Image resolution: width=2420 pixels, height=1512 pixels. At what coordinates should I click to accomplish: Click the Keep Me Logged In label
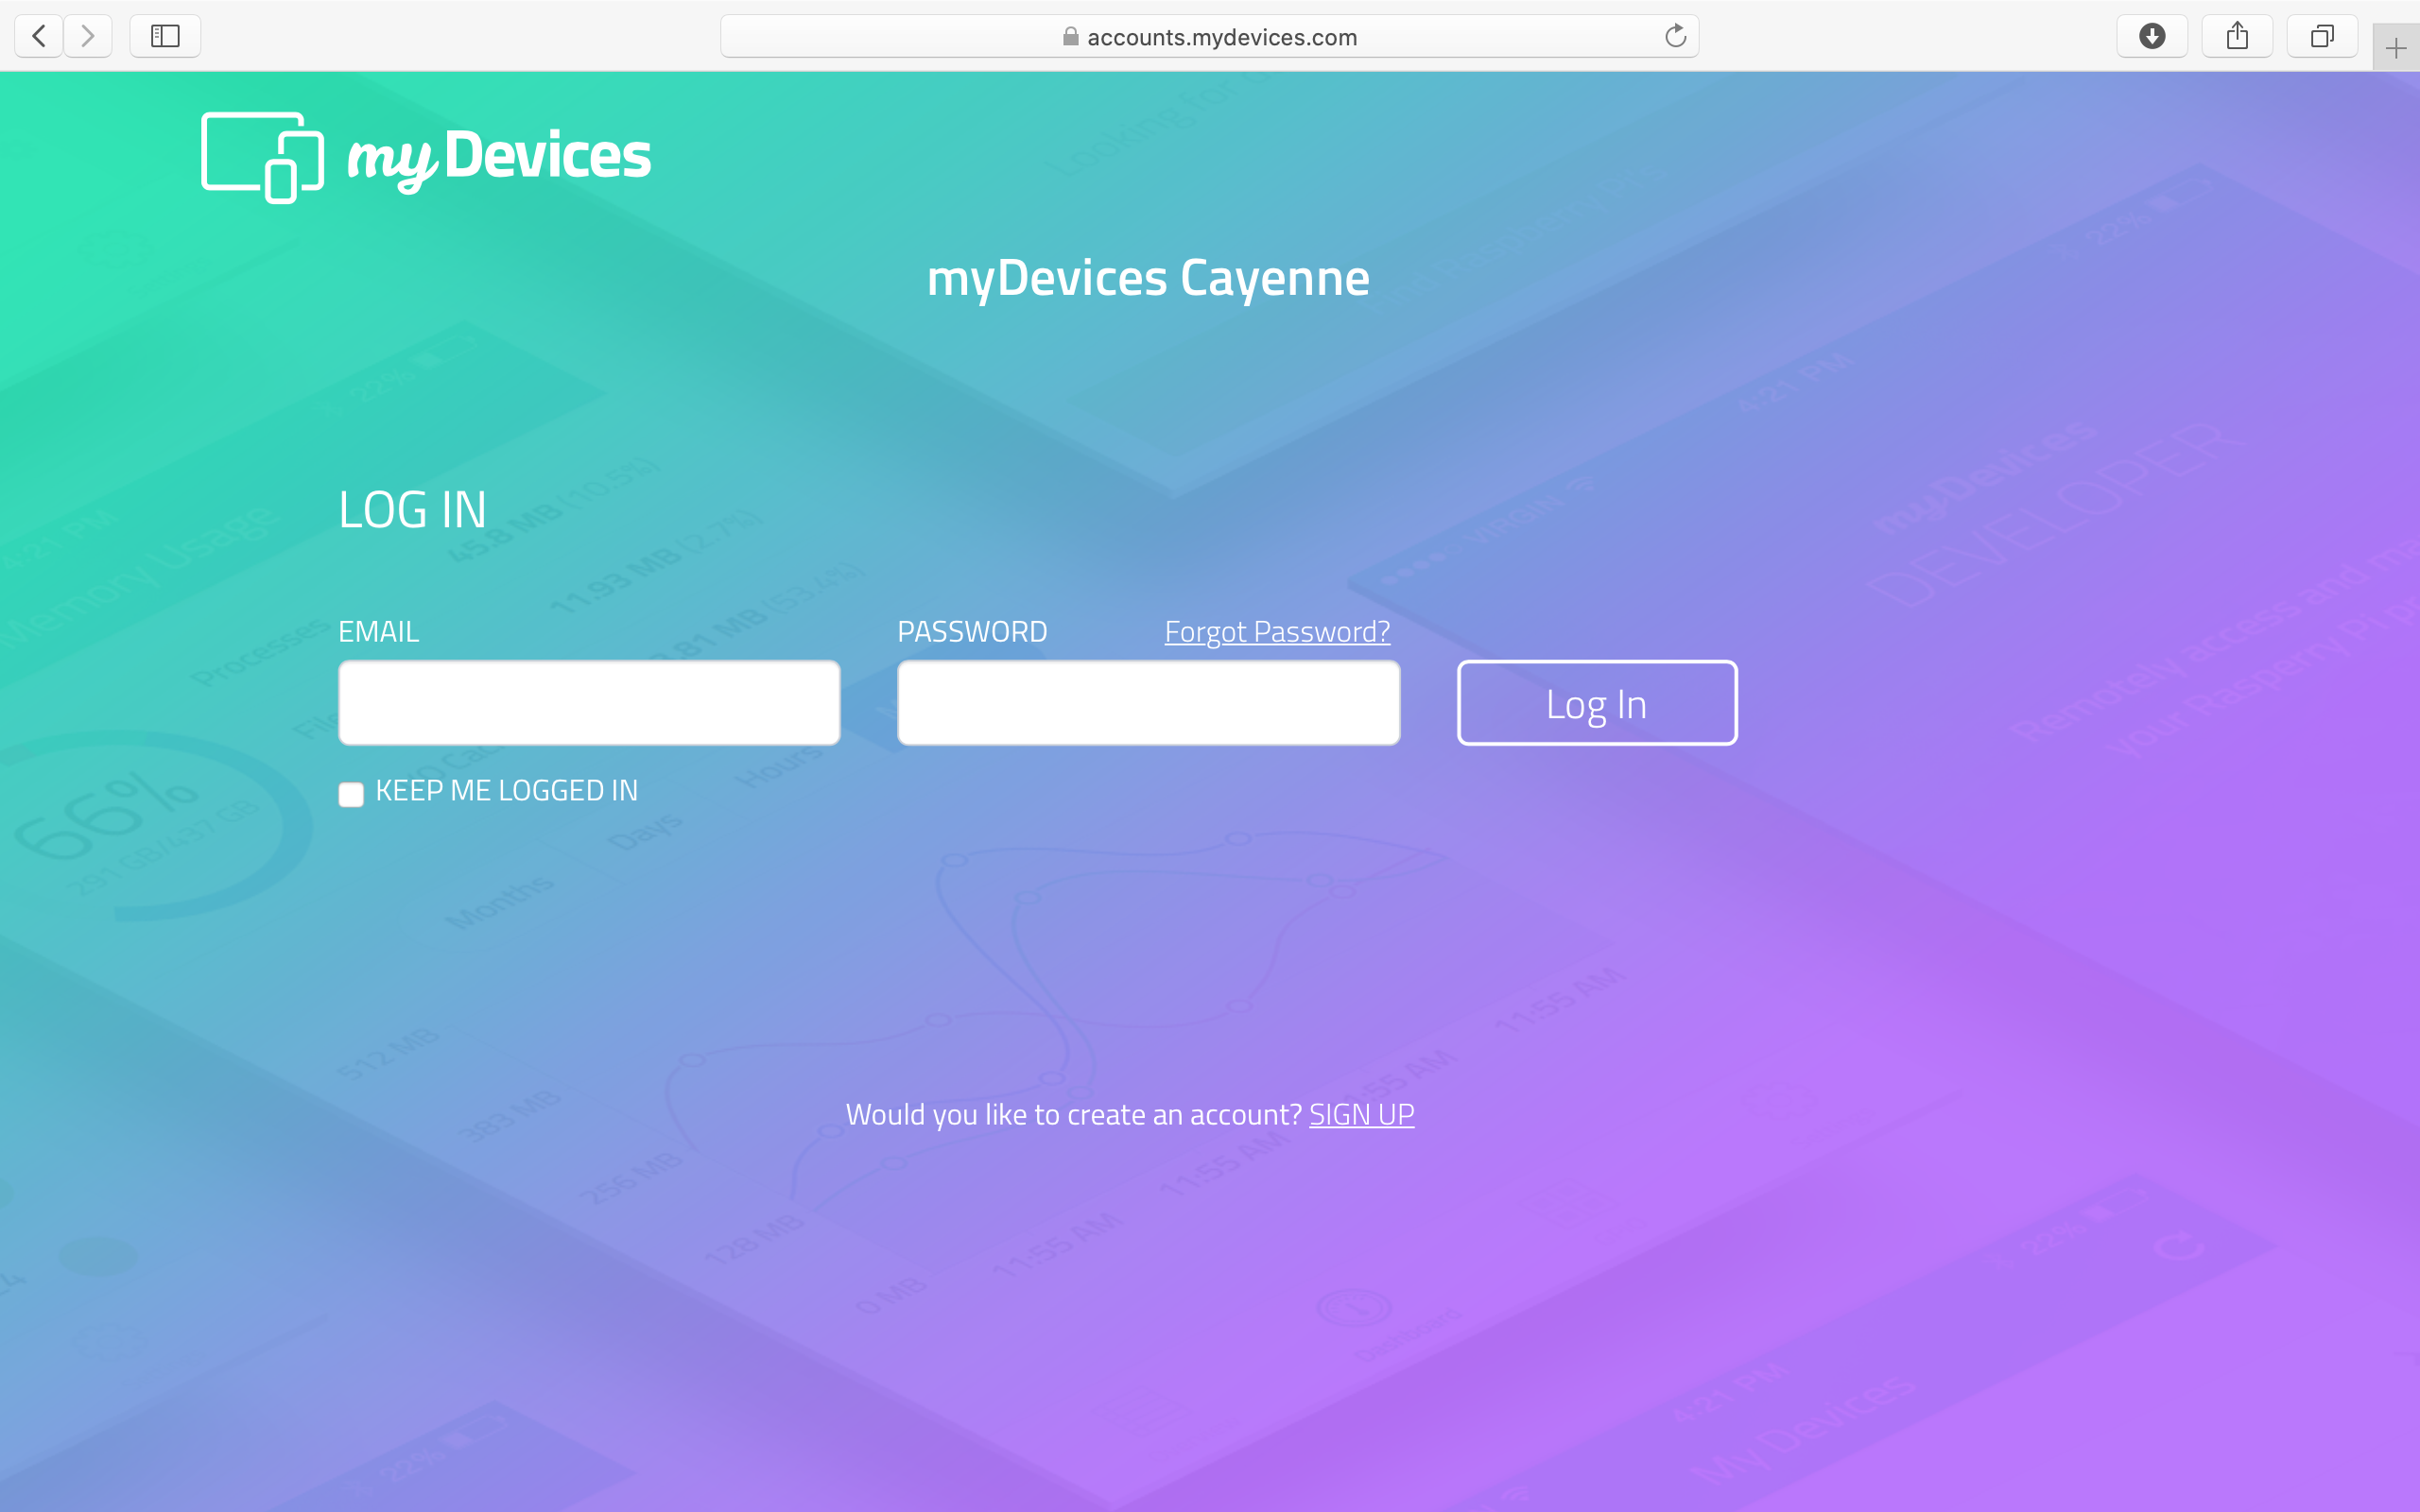click(506, 791)
